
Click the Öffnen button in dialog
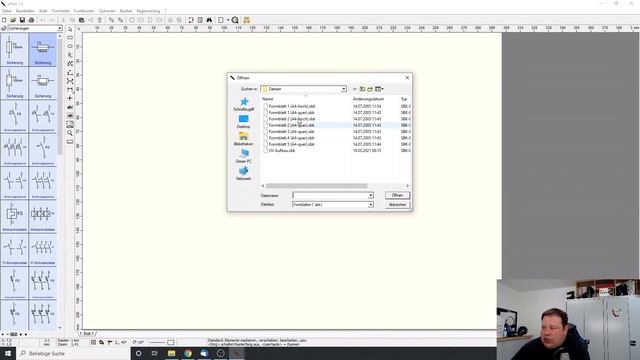[397, 196]
